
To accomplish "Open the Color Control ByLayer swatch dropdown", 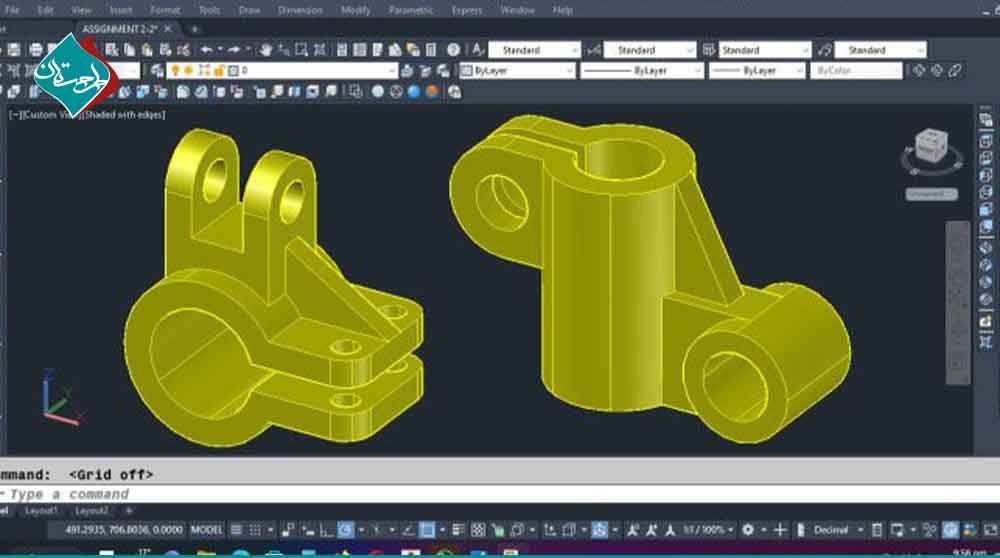I will click(518, 70).
